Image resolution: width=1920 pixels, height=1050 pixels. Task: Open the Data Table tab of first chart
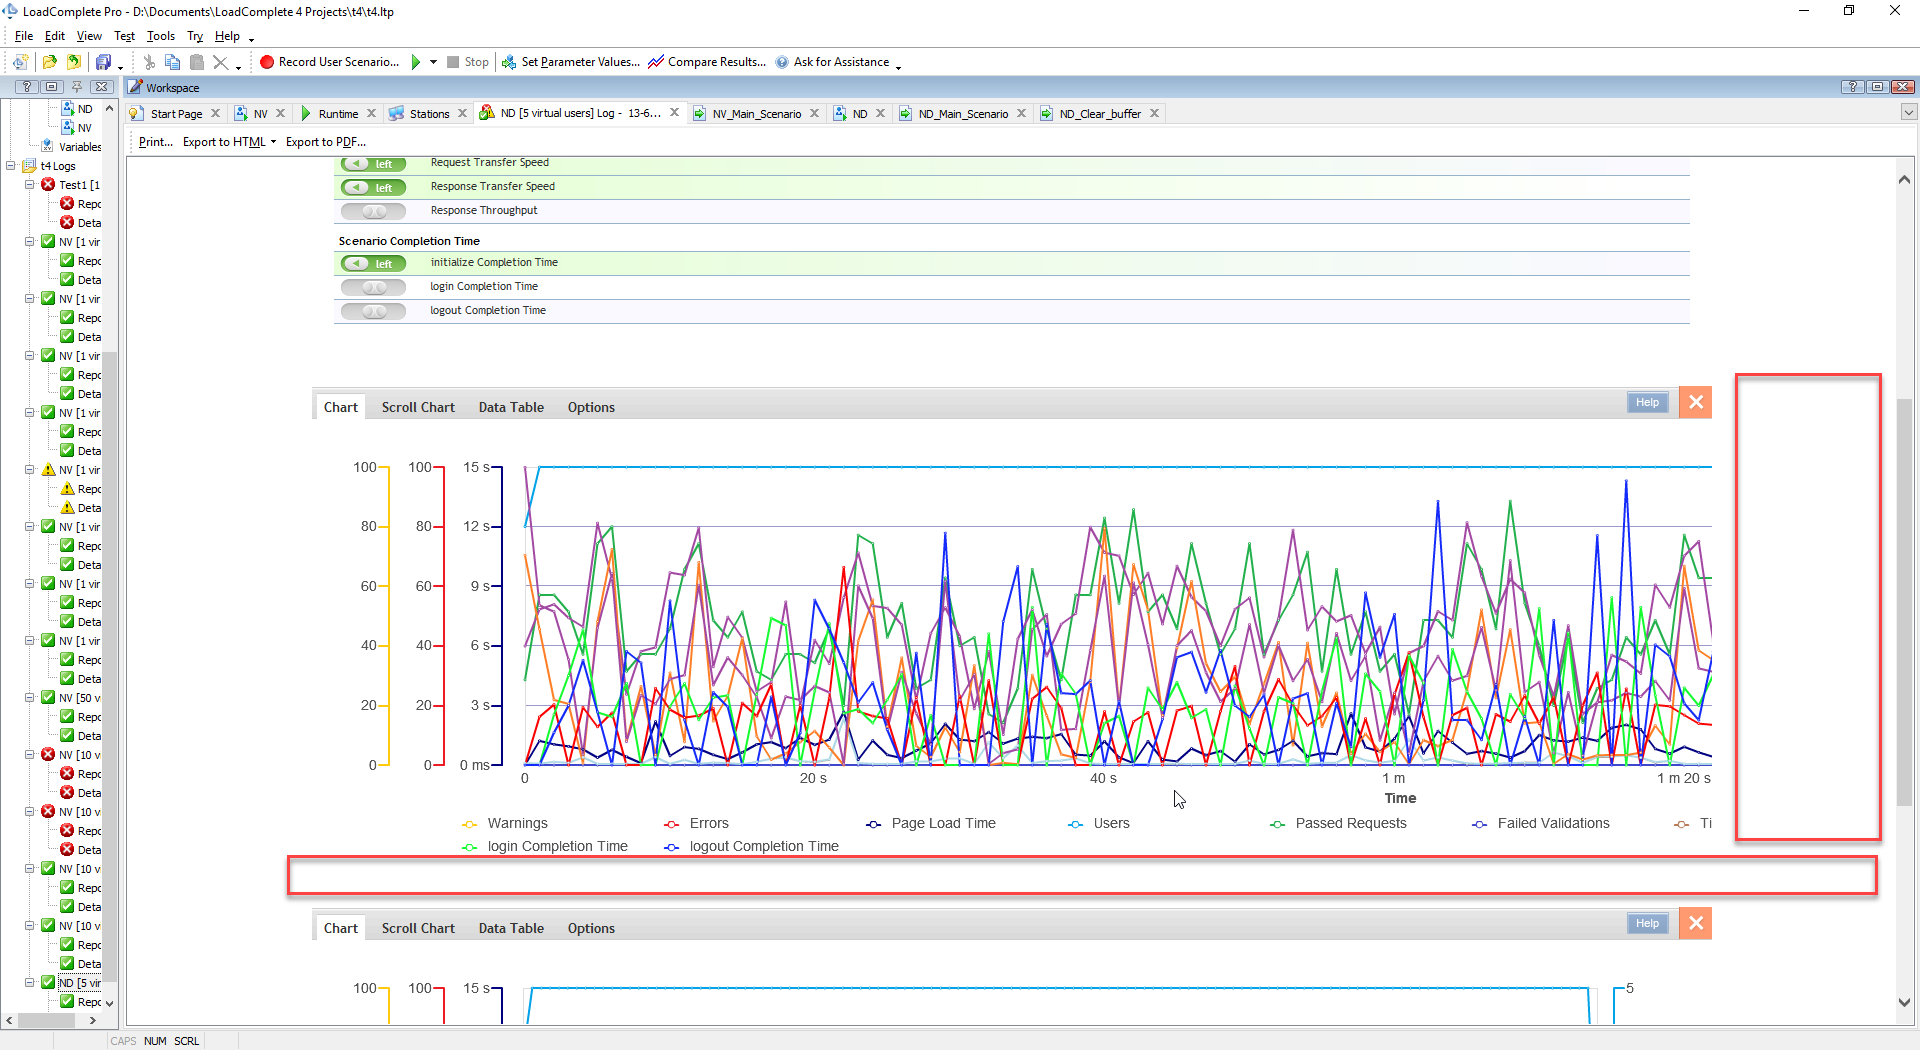click(x=511, y=407)
